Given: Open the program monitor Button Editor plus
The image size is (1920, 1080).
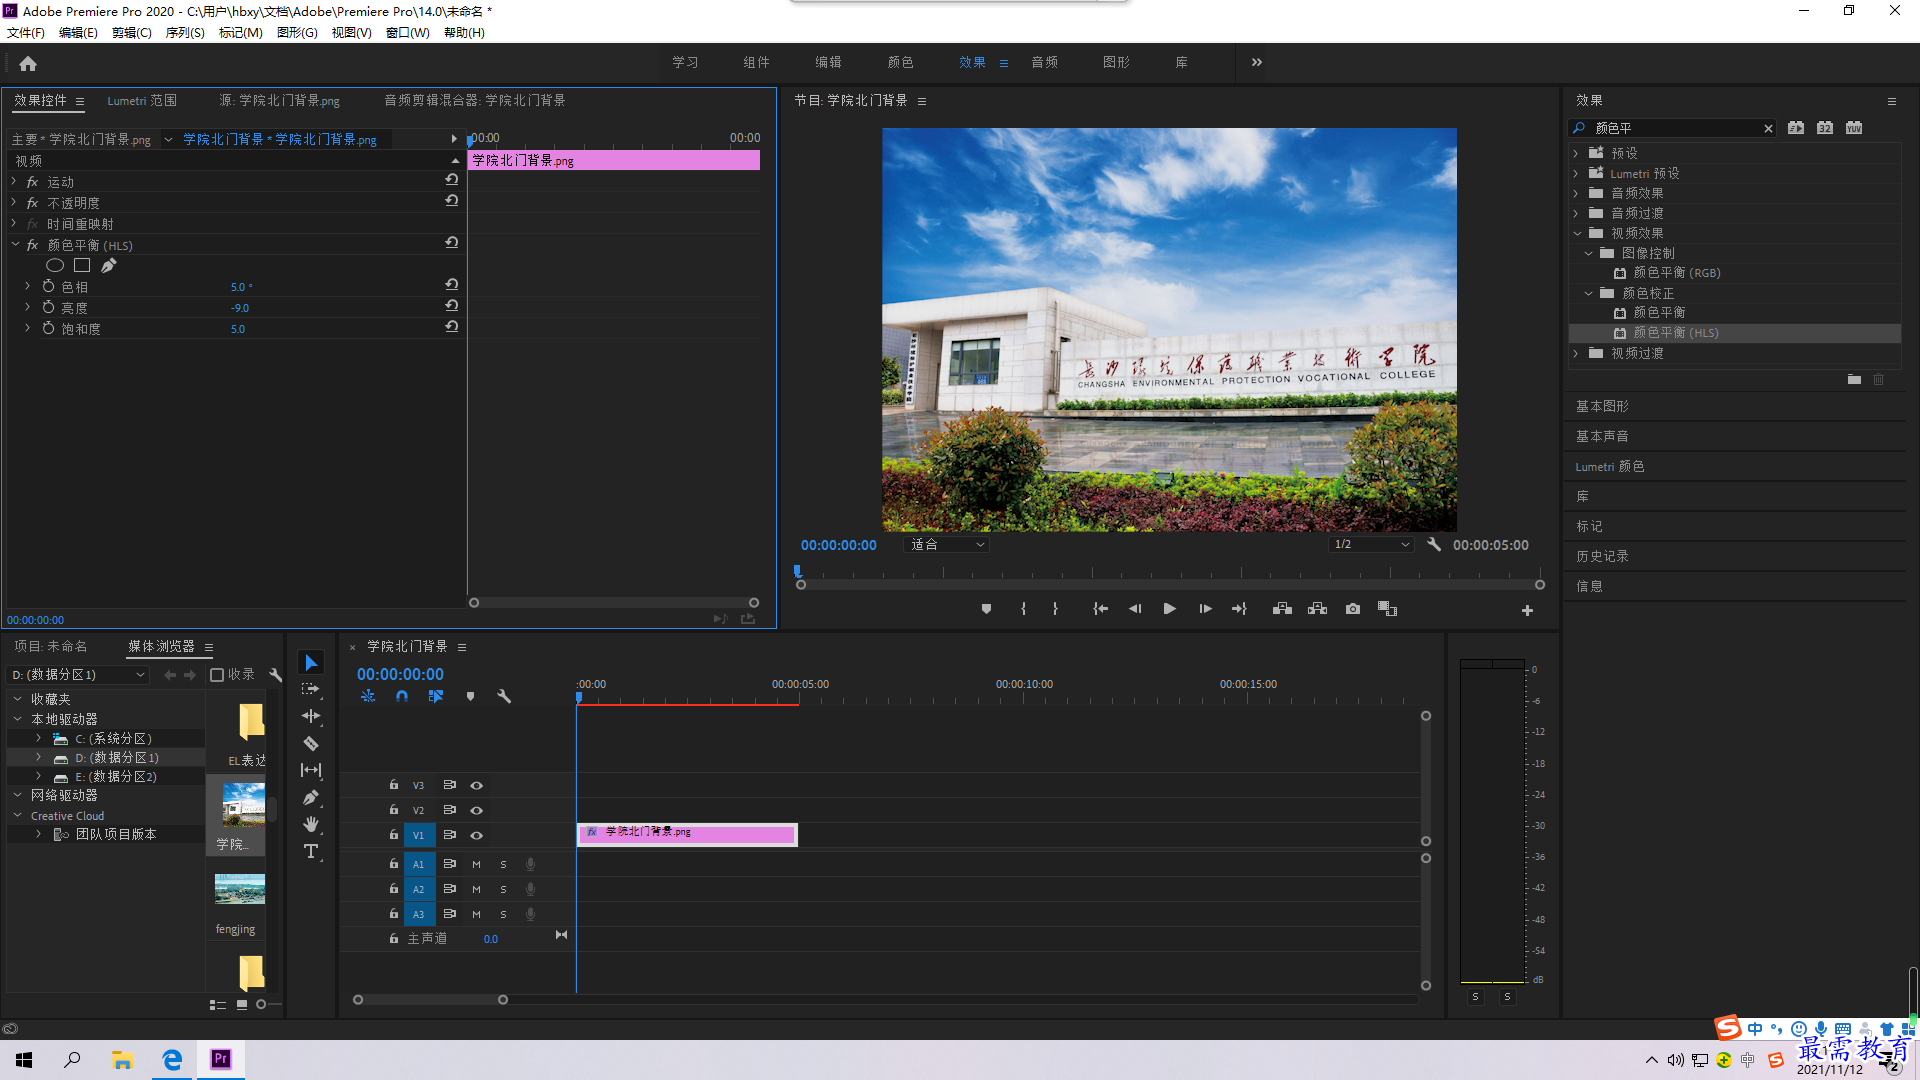Looking at the screenshot, I should pyautogui.click(x=1527, y=610).
